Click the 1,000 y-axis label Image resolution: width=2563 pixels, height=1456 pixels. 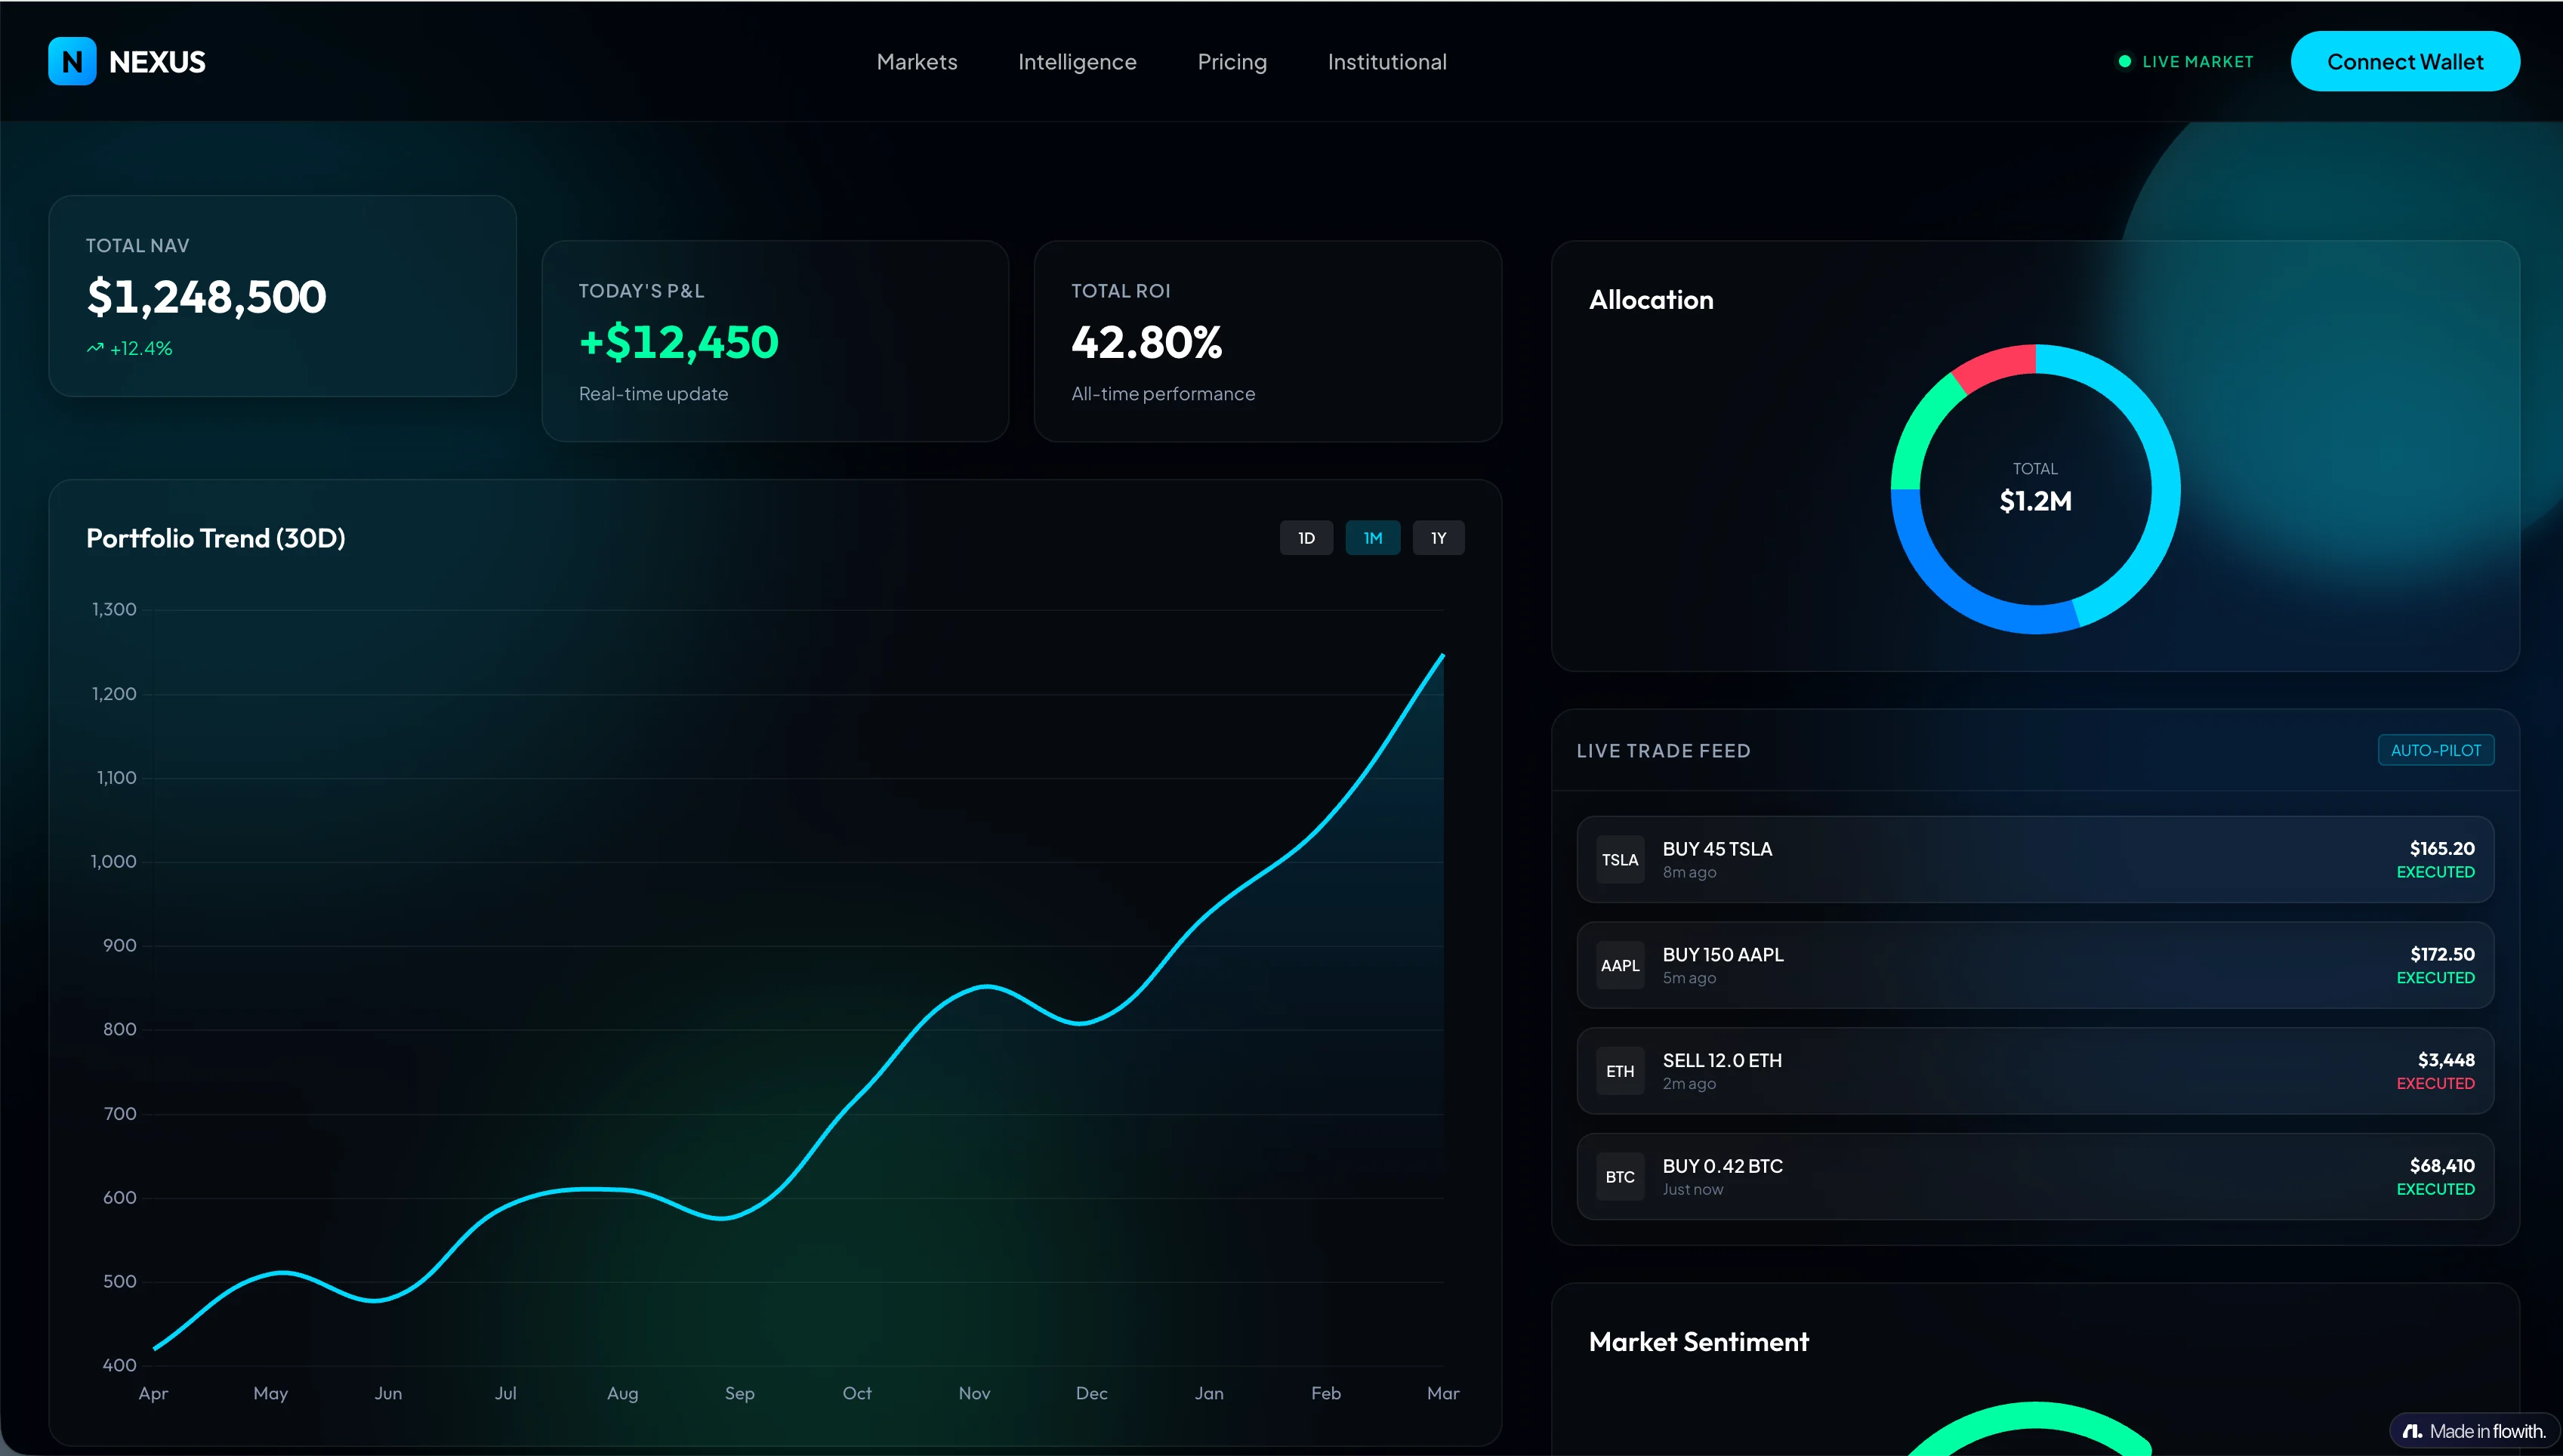click(x=113, y=862)
